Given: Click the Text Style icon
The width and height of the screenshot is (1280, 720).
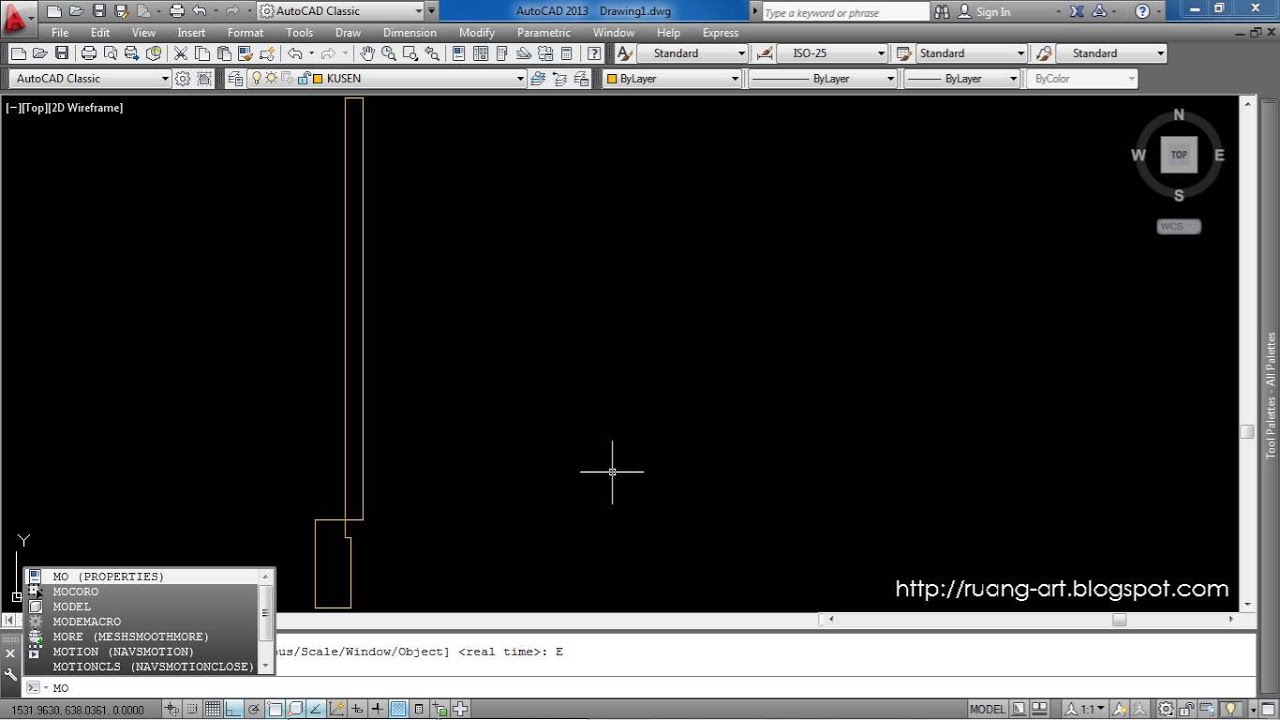Looking at the screenshot, I should pos(625,53).
